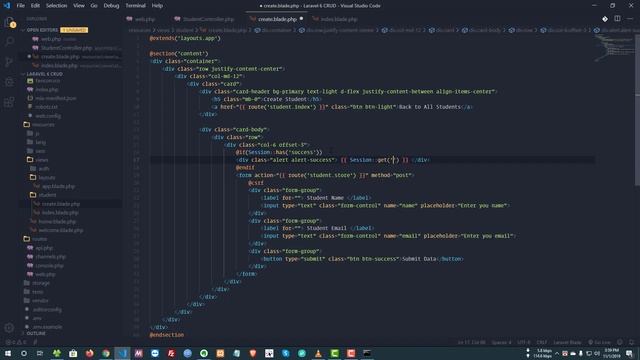Open the Help menu

point(157,6)
